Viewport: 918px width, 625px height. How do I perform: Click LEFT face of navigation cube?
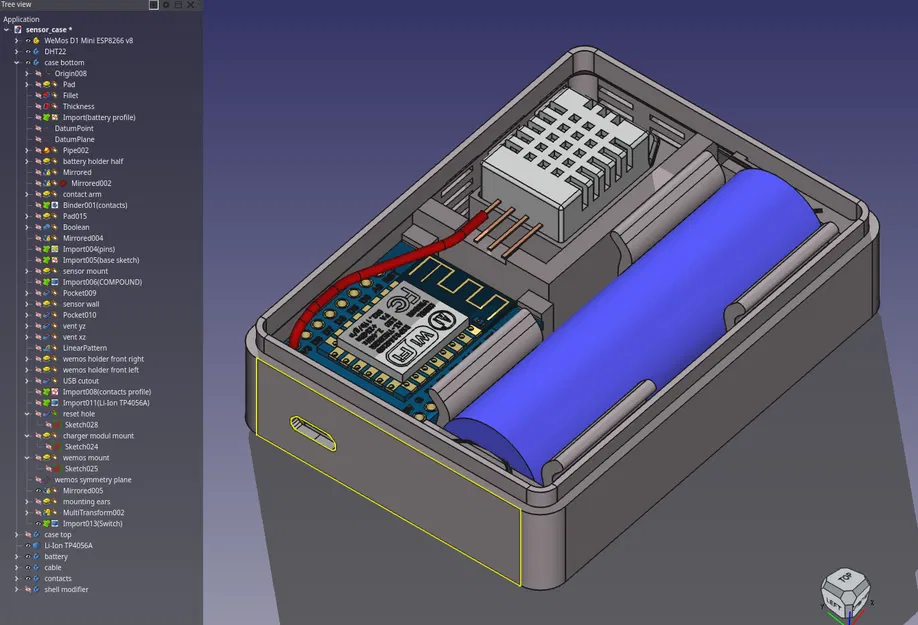tap(834, 603)
